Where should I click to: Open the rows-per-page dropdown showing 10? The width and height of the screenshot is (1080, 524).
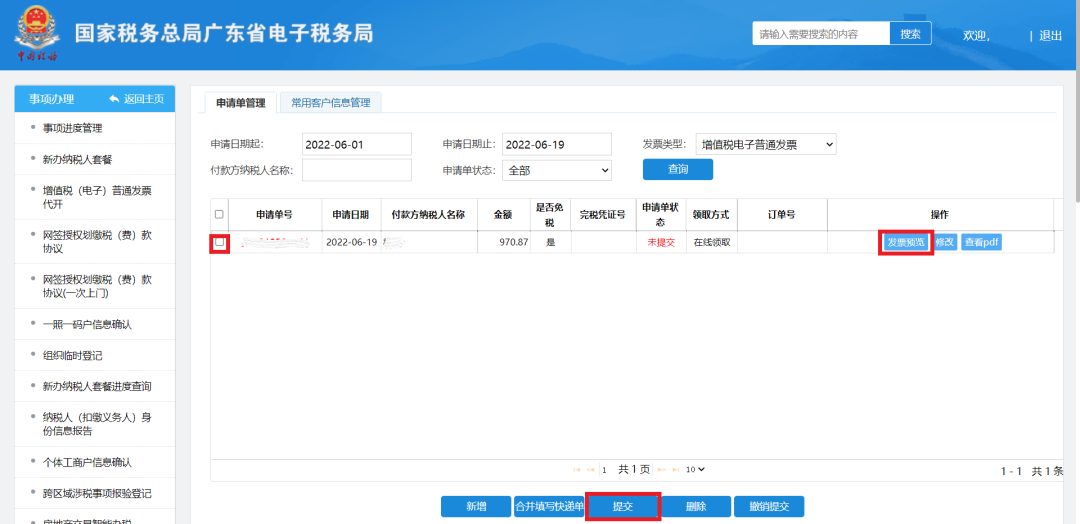point(696,470)
